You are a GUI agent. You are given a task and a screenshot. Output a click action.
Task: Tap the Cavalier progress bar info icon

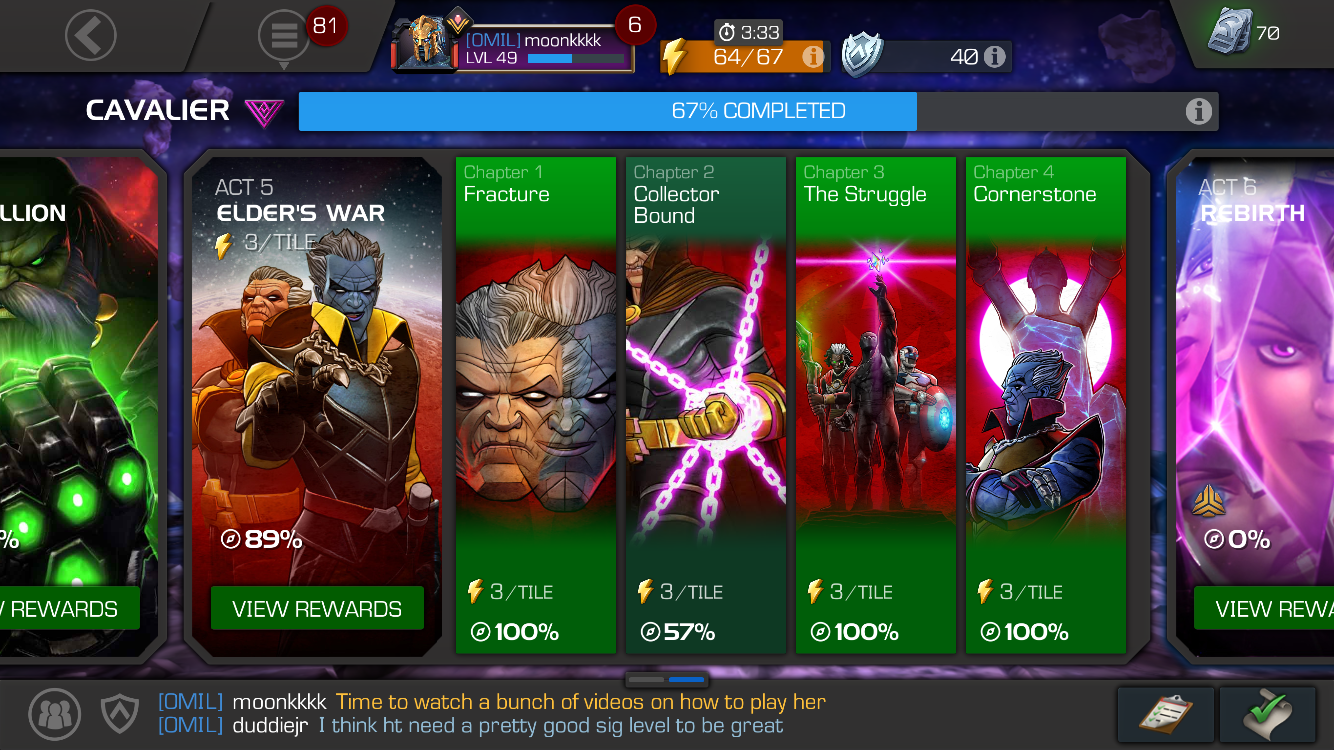point(1198,111)
